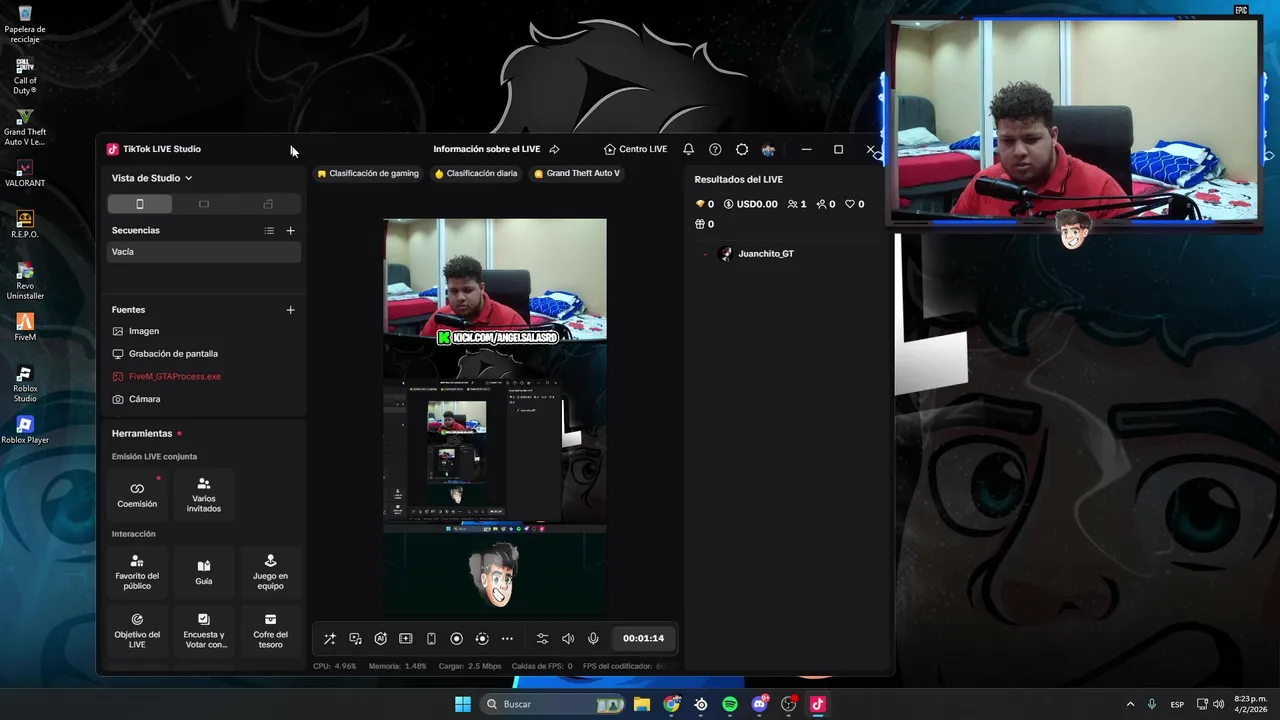Start recording with the record circle icon
This screenshot has width=1280, height=720.
[x=456, y=638]
